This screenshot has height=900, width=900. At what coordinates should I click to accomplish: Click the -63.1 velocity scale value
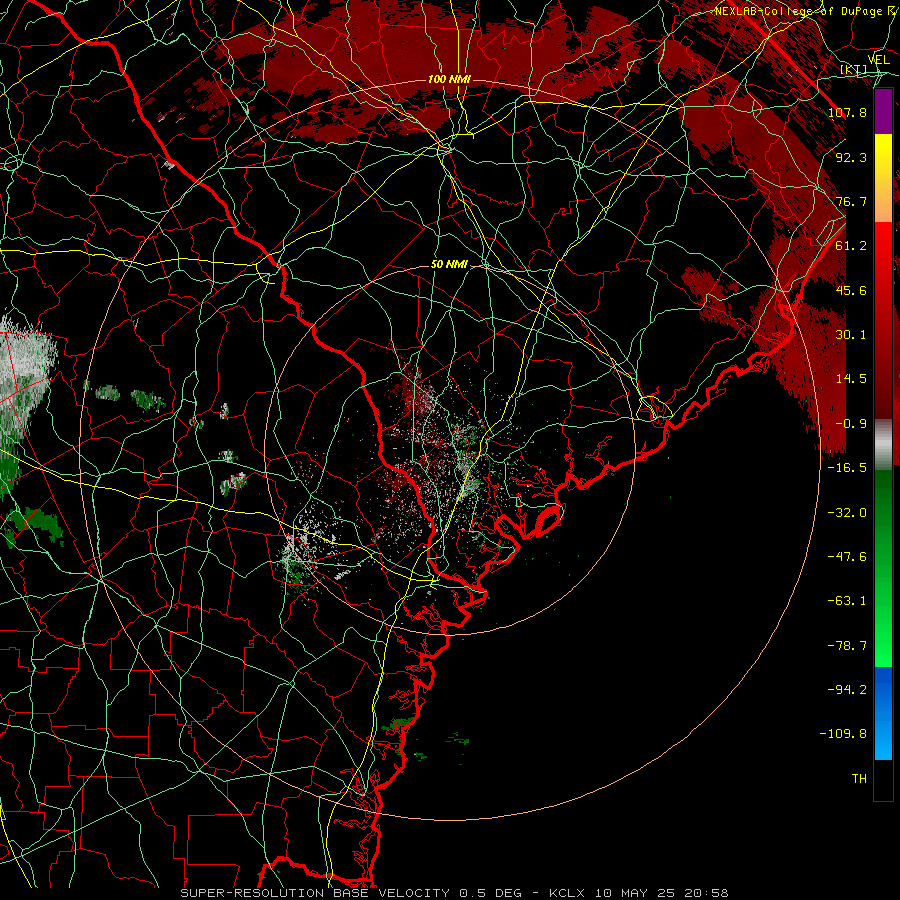coord(847,601)
